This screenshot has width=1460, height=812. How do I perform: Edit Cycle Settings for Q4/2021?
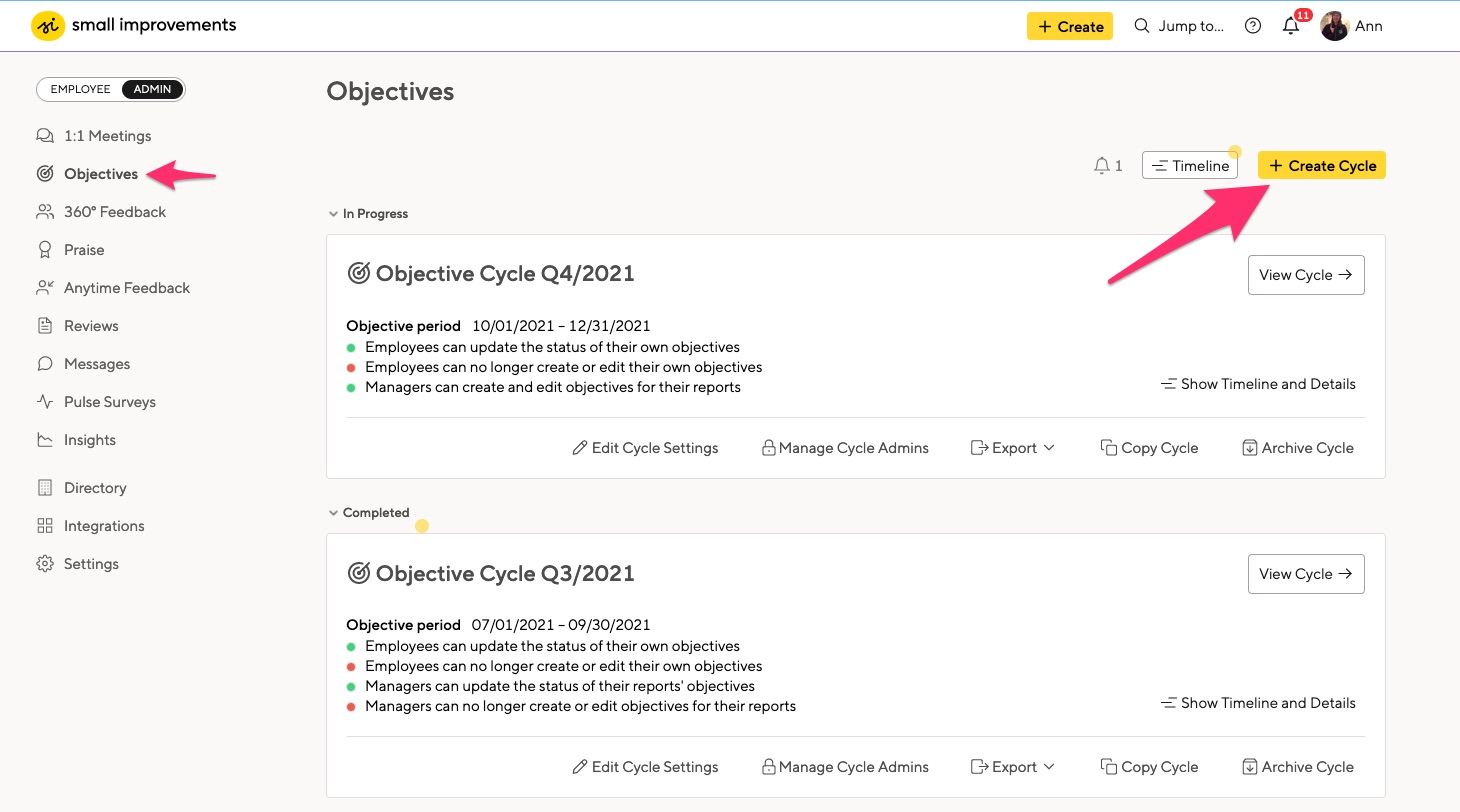(645, 448)
